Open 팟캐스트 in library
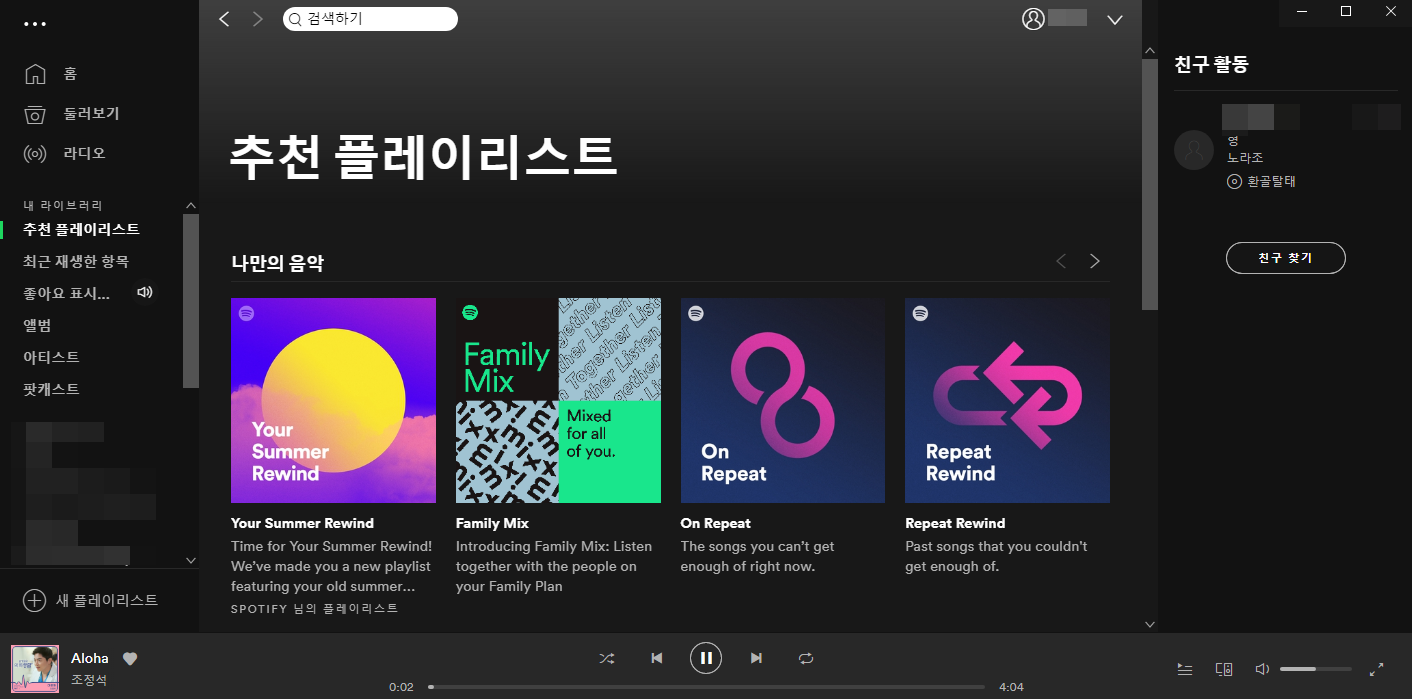Viewport: 1412px width, 699px height. [51, 389]
